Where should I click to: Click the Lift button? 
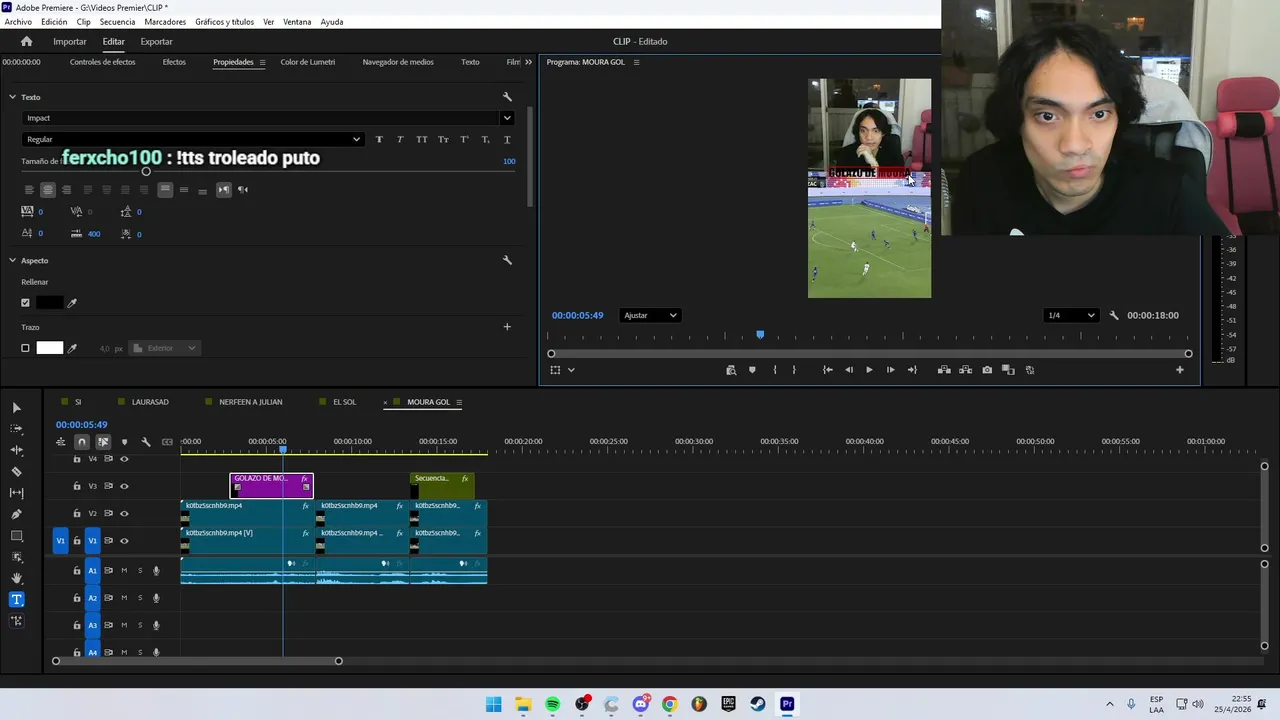point(944,370)
